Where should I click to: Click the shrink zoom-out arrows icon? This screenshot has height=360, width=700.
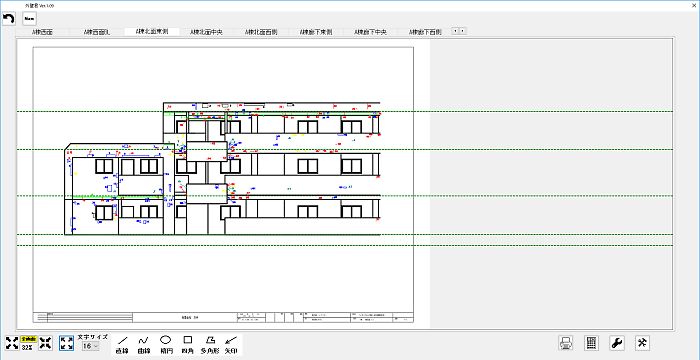click(45, 343)
